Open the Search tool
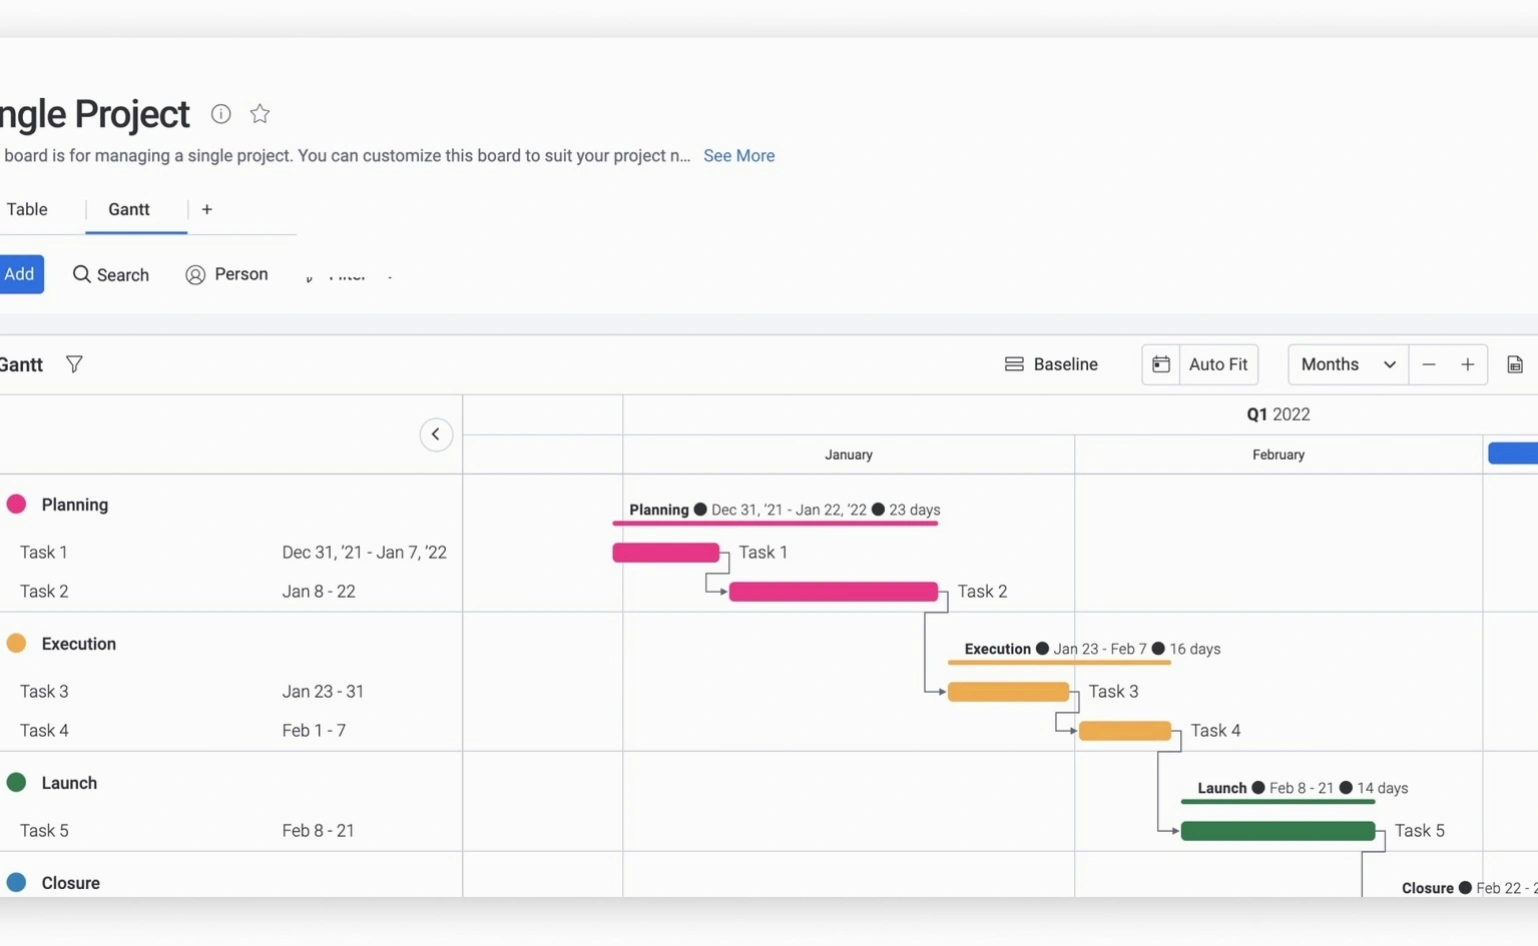 tap(111, 274)
